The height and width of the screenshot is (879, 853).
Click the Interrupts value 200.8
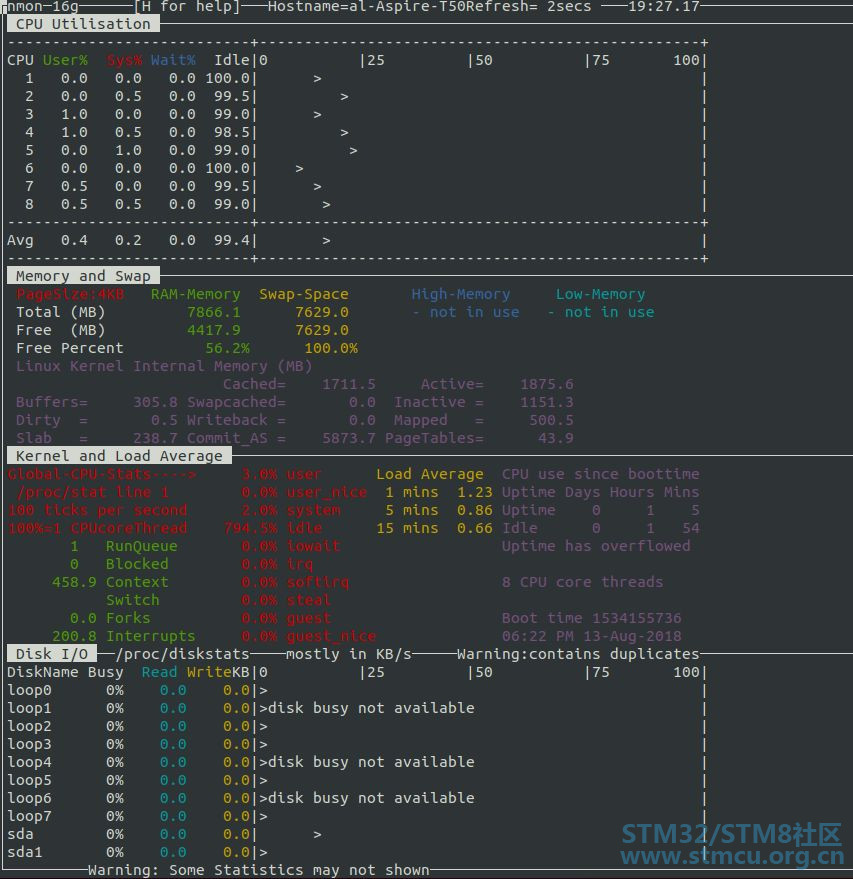pos(75,636)
